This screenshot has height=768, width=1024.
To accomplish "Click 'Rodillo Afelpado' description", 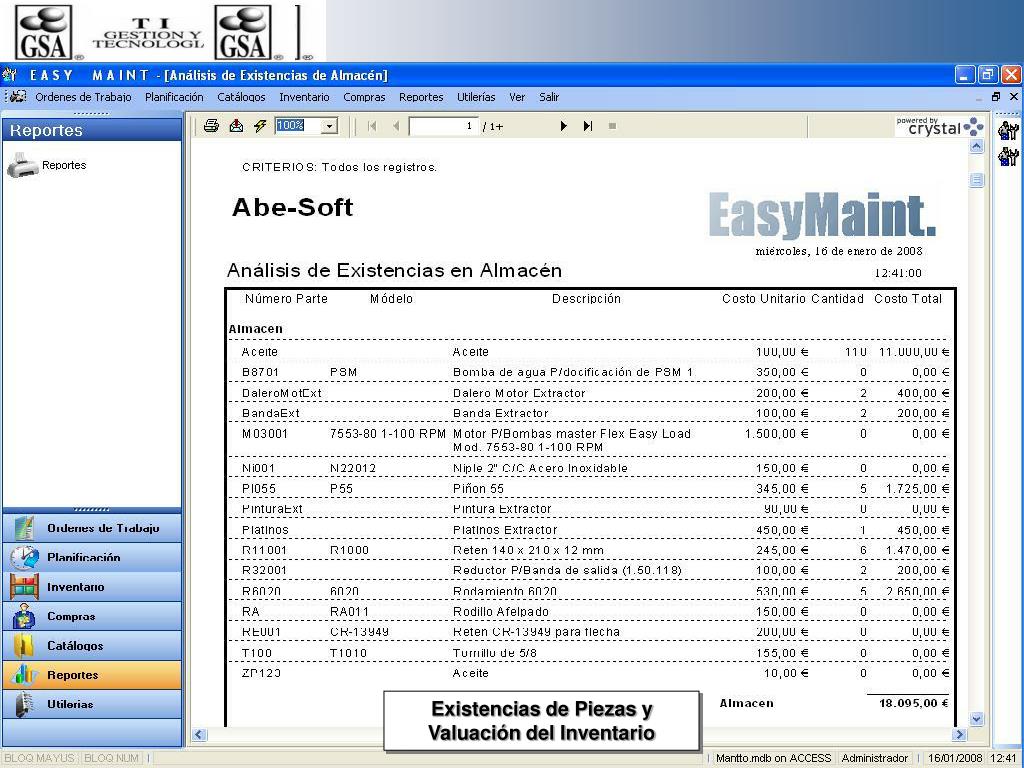I will click(501, 612).
